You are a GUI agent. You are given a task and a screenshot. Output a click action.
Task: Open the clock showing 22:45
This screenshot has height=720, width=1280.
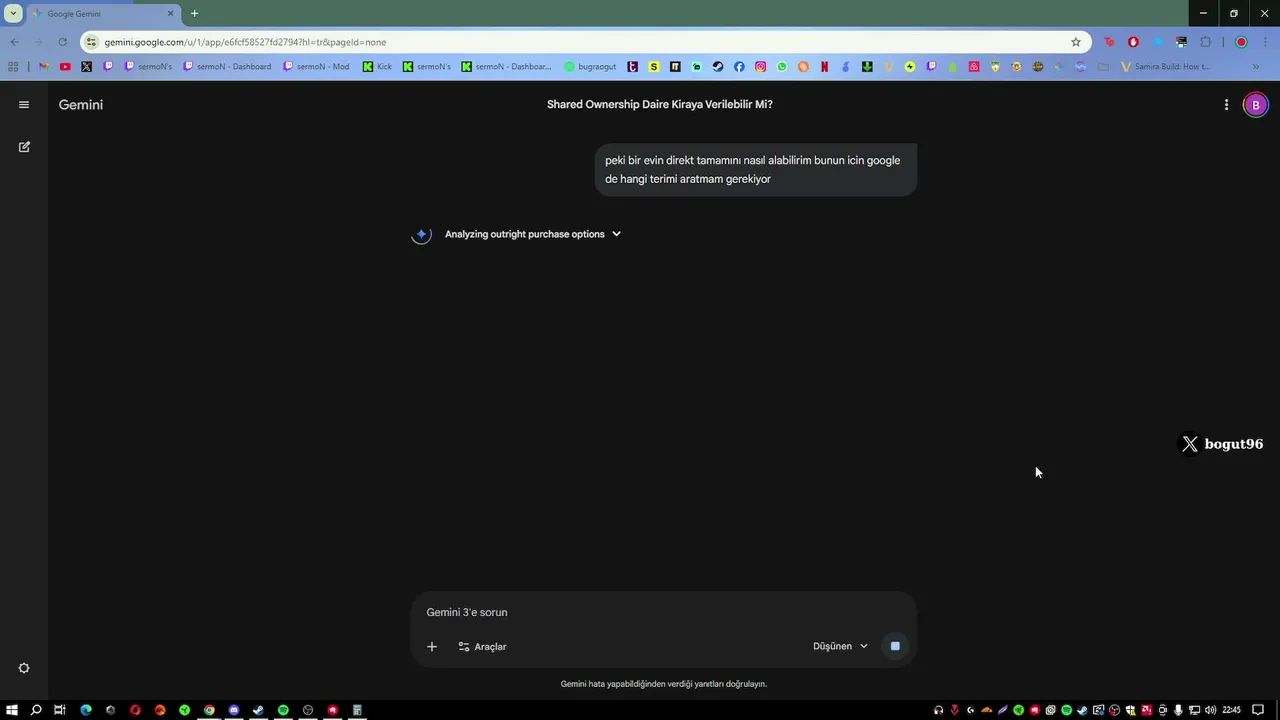(1231, 710)
